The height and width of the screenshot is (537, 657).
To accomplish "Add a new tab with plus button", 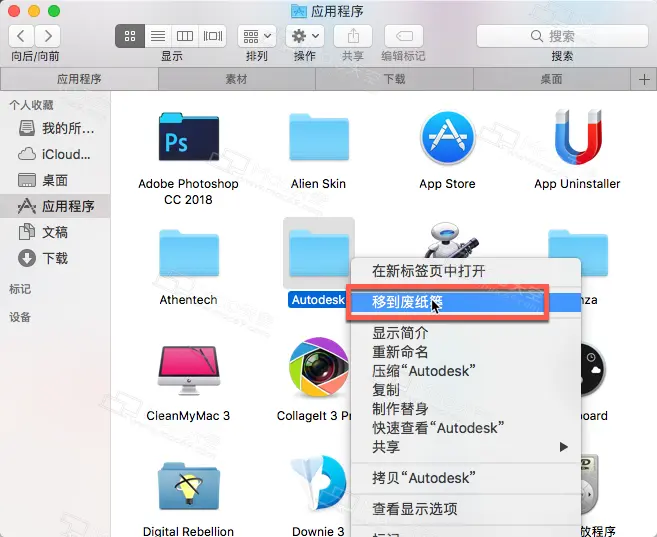I will tap(644, 79).
